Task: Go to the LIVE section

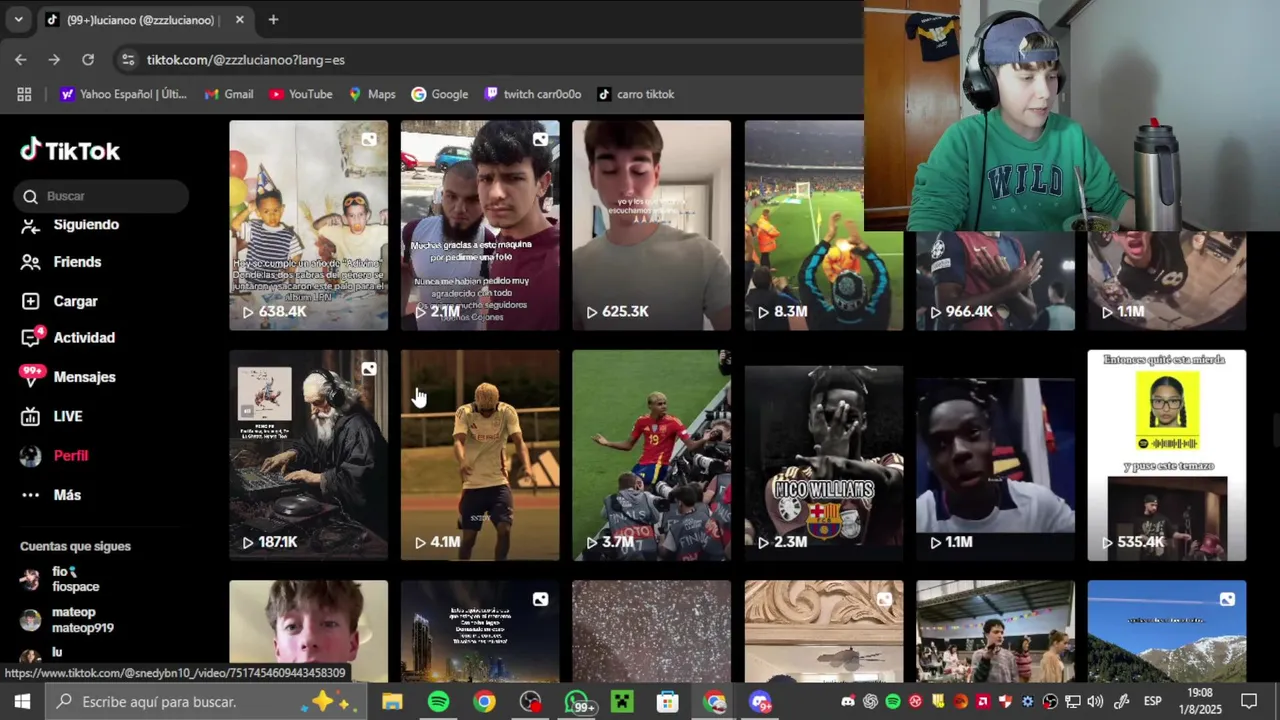Action: pyautogui.click(x=68, y=416)
